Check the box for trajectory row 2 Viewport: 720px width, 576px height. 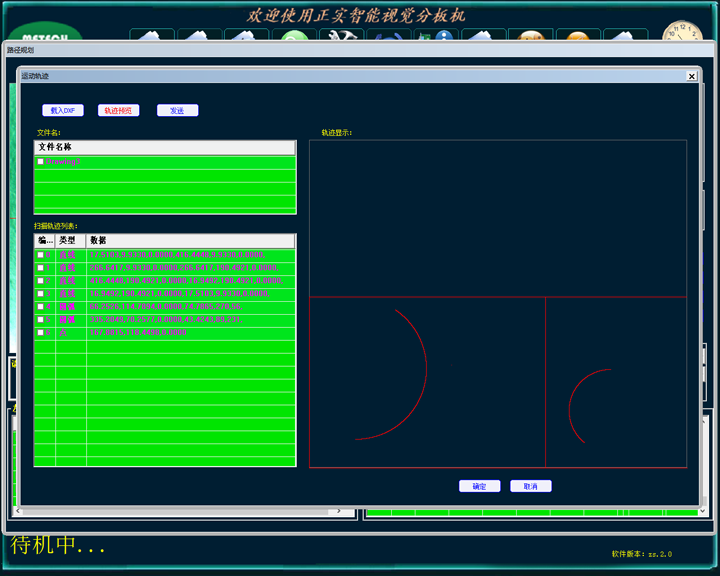pyautogui.click(x=40, y=280)
